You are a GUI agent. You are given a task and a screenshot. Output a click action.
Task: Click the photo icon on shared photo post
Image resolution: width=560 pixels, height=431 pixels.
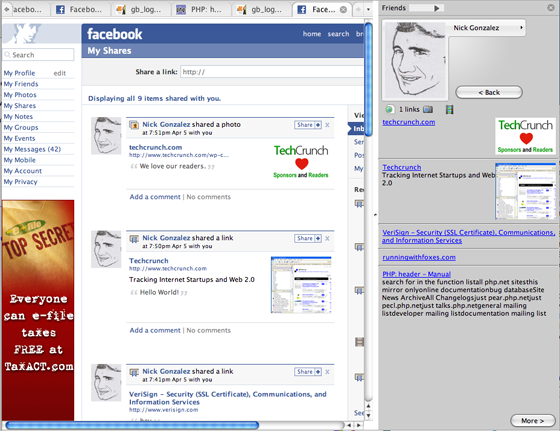(134, 125)
